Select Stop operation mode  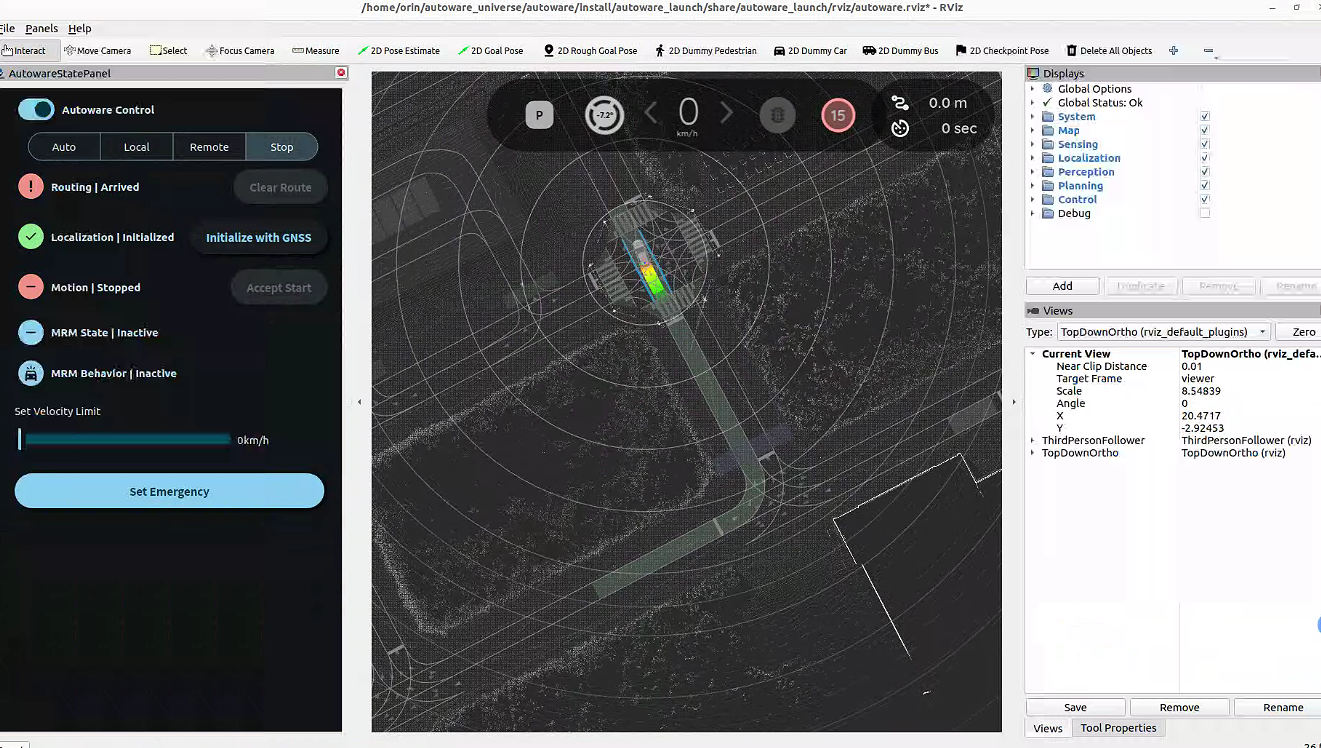[x=282, y=147]
